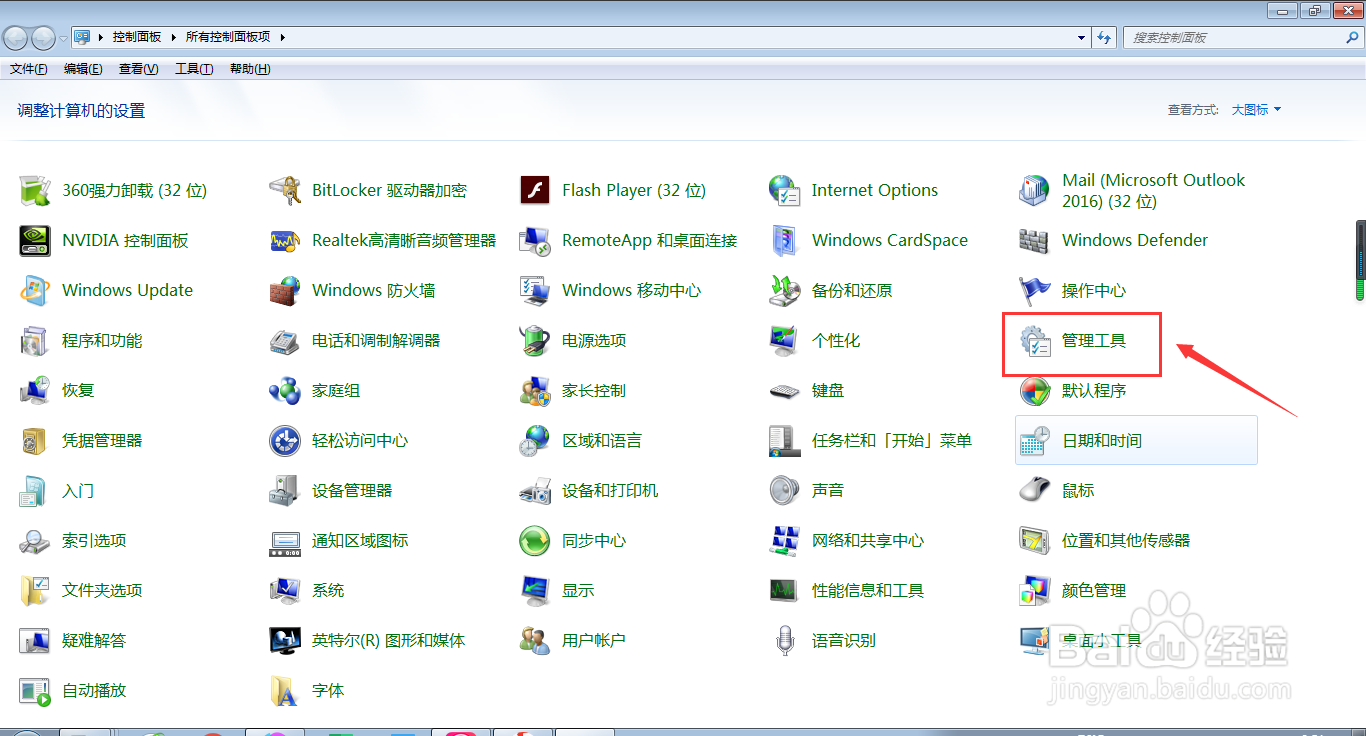Click the 位置和其他传感器 link
Viewport: 1366px width, 736px height.
pos(1126,540)
